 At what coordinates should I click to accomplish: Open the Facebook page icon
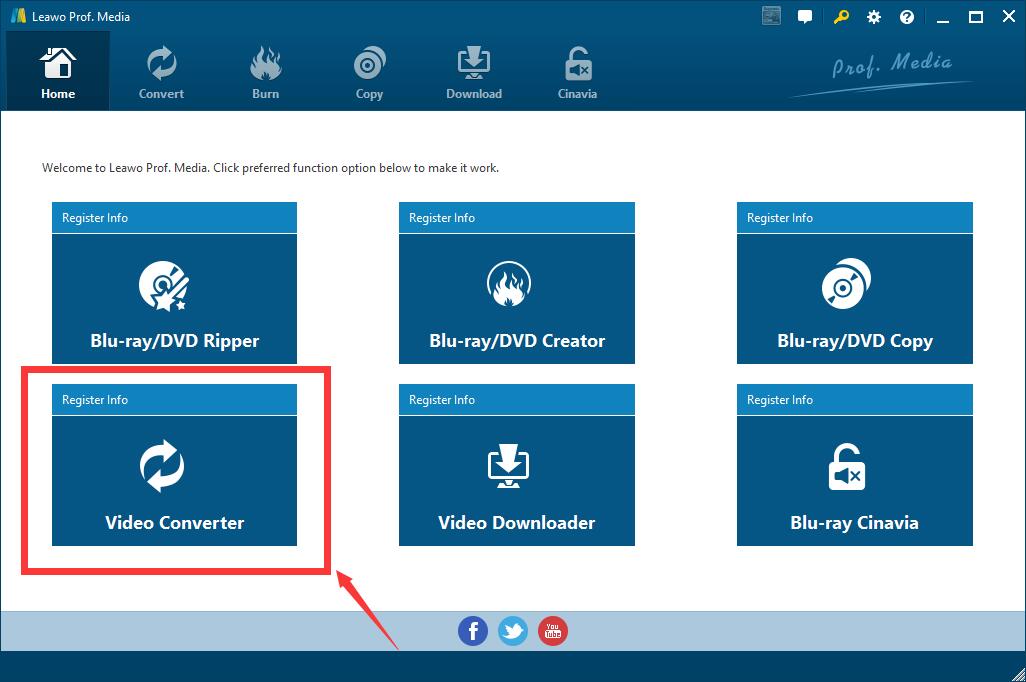pos(473,631)
